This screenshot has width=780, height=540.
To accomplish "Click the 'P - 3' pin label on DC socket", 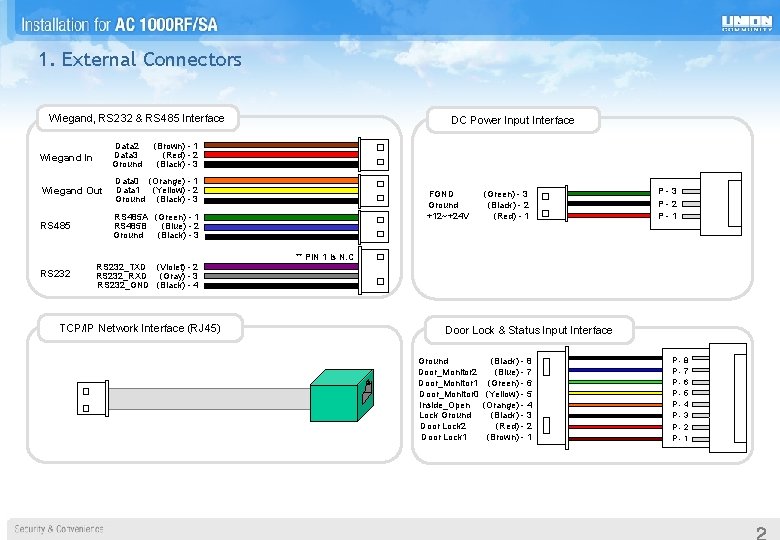I will click(x=667, y=191).
